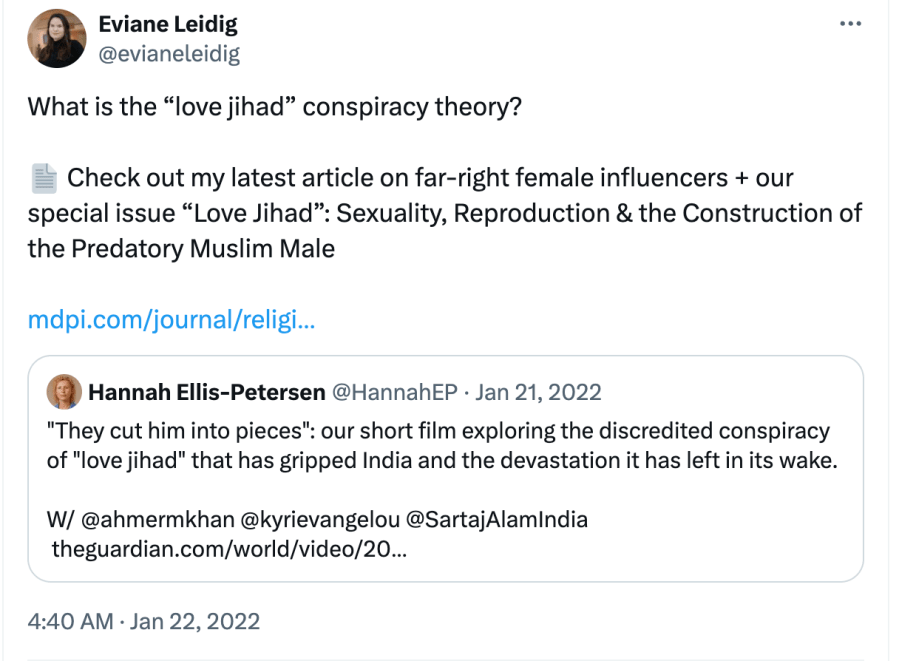
Task: Open the three-dot more options menu
Action: (x=850, y=24)
